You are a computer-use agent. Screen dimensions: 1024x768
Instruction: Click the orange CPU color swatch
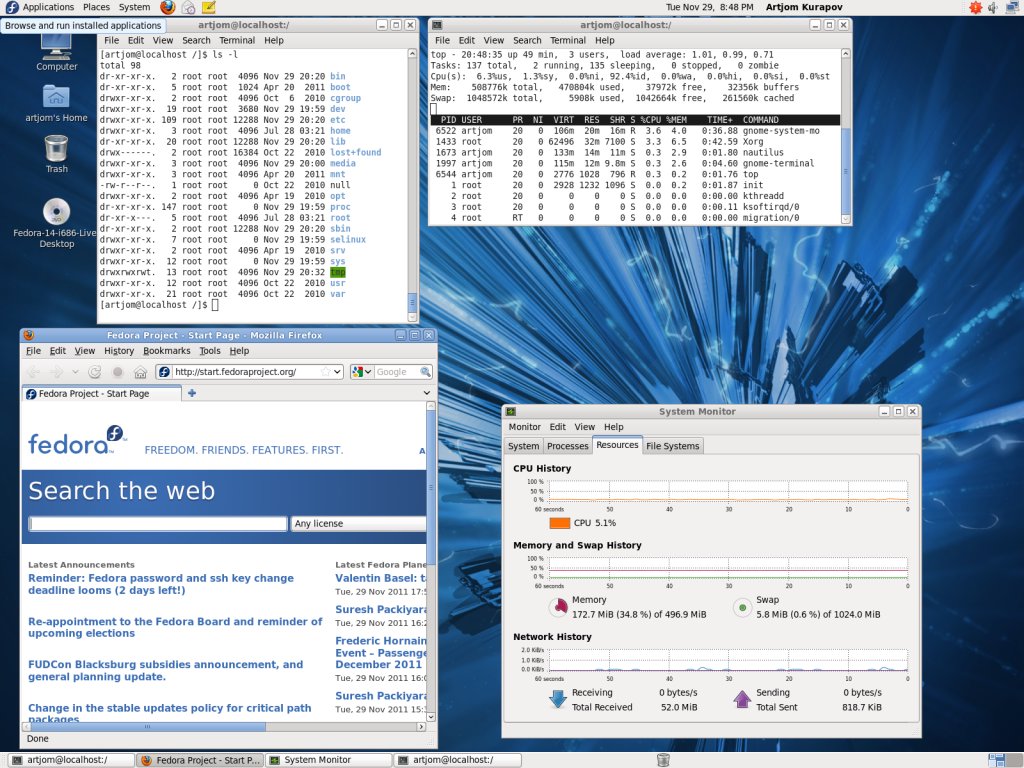pyautogui.click(x=559, y=523)
